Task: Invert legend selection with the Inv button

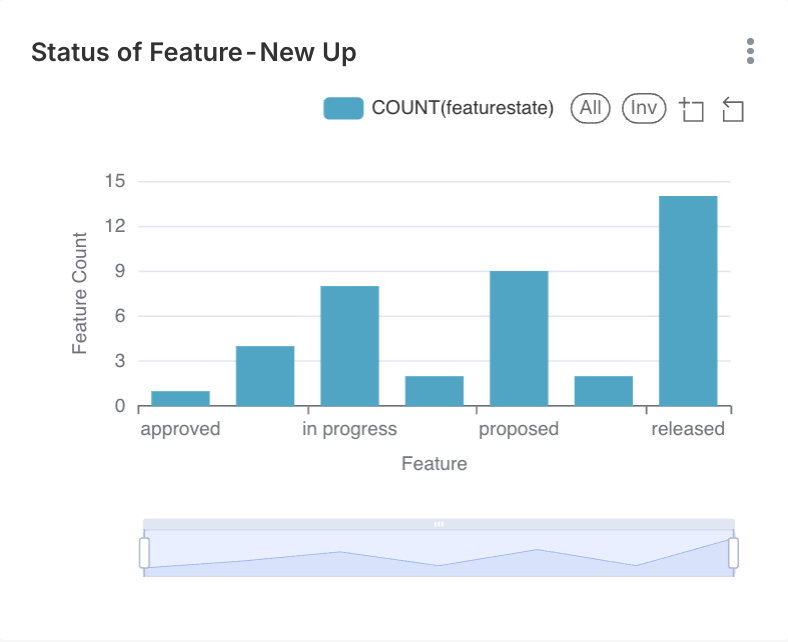Action: pyautogui.click(x=644, y=108)
